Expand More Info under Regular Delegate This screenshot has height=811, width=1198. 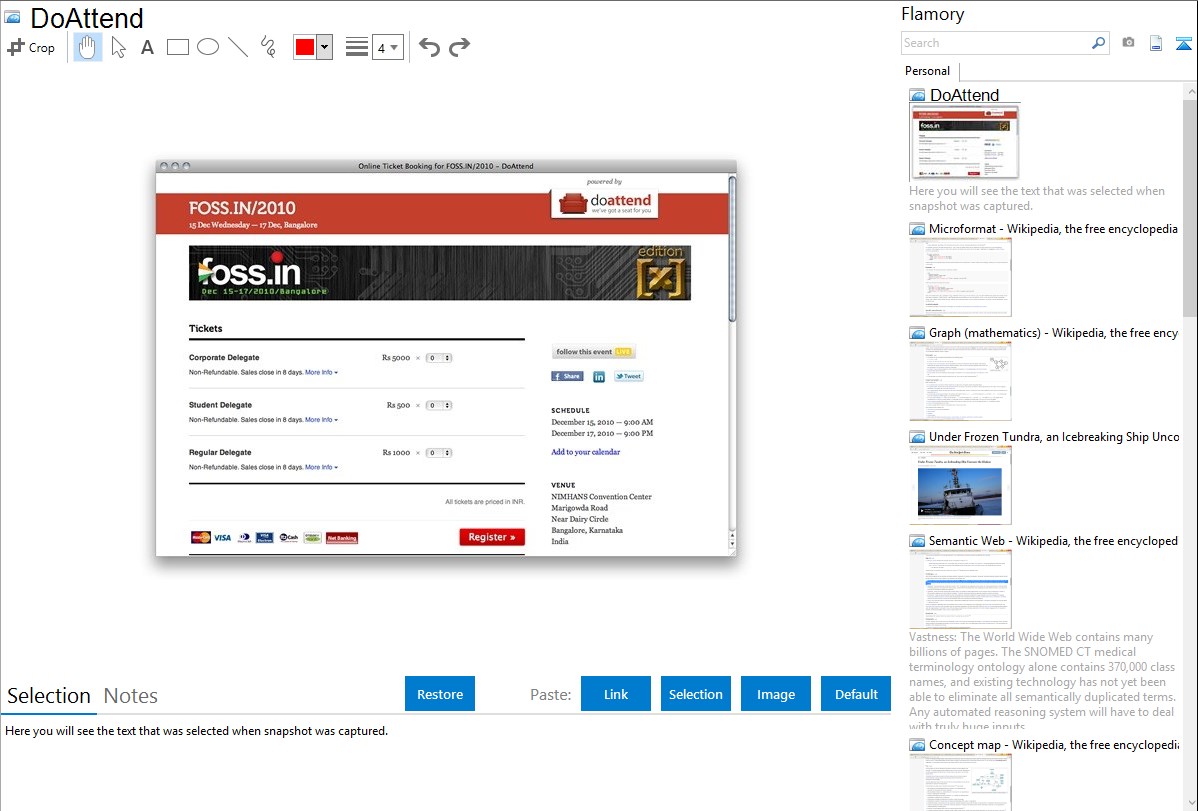coord(321,467)
